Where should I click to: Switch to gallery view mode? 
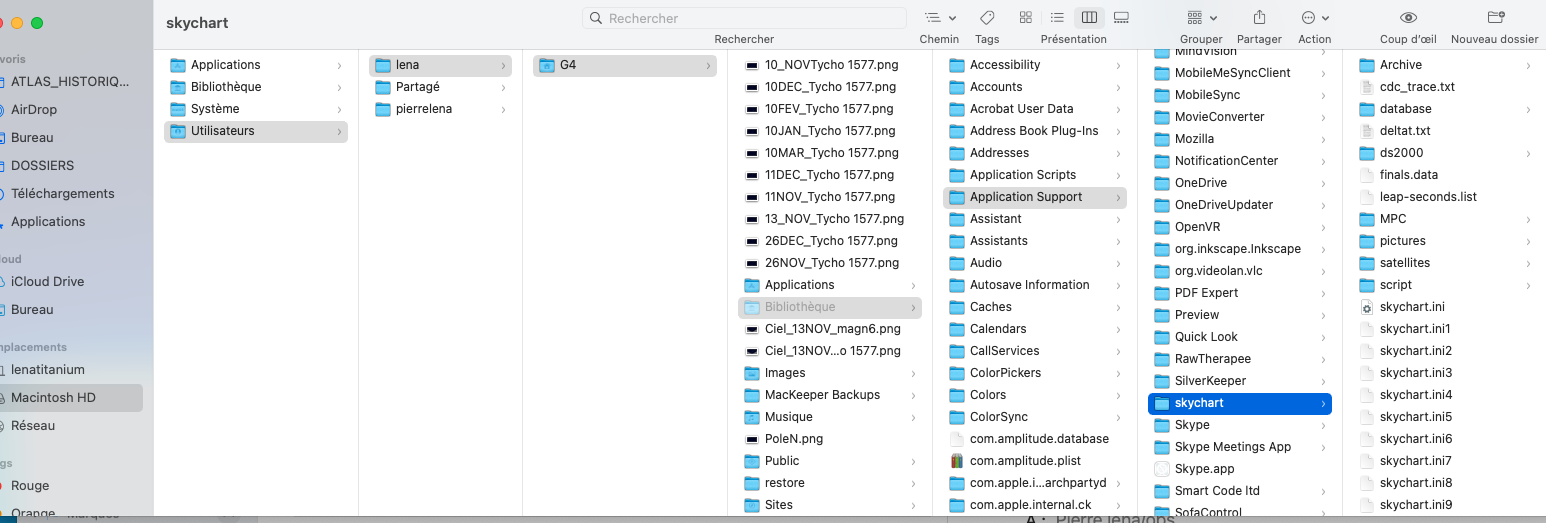1121,18
